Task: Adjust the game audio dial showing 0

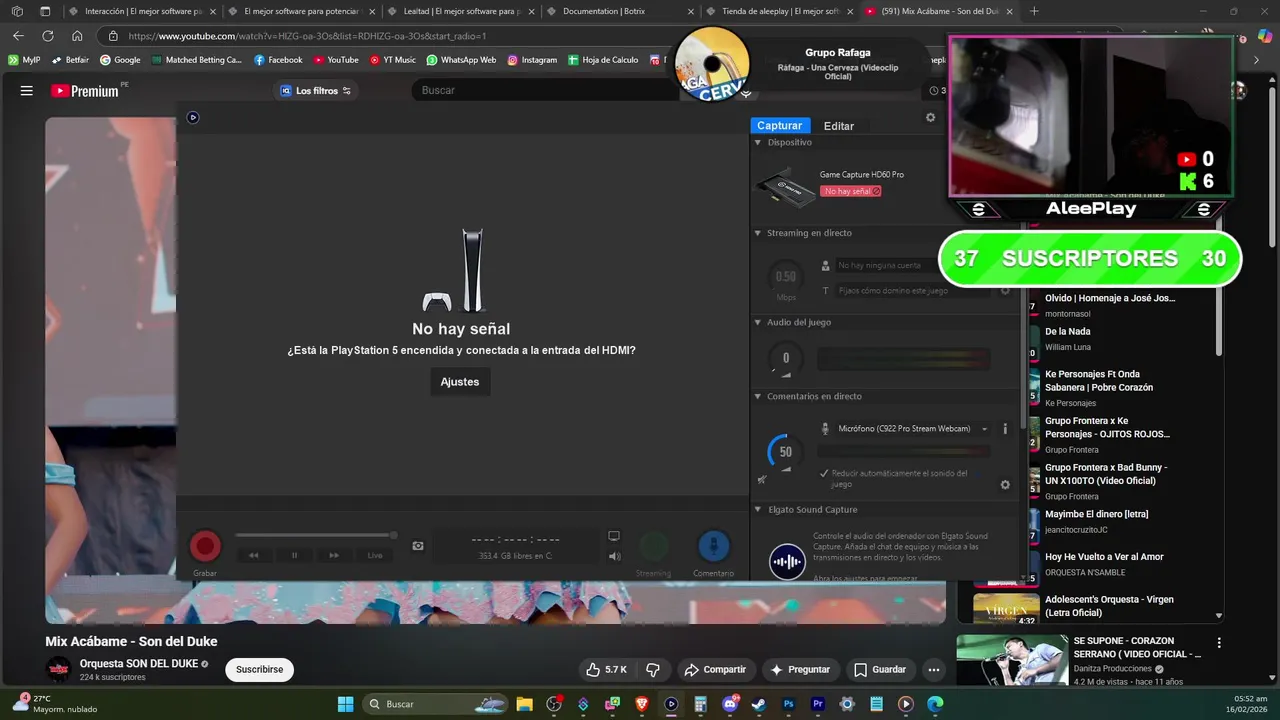Action: tap(786, 358)
